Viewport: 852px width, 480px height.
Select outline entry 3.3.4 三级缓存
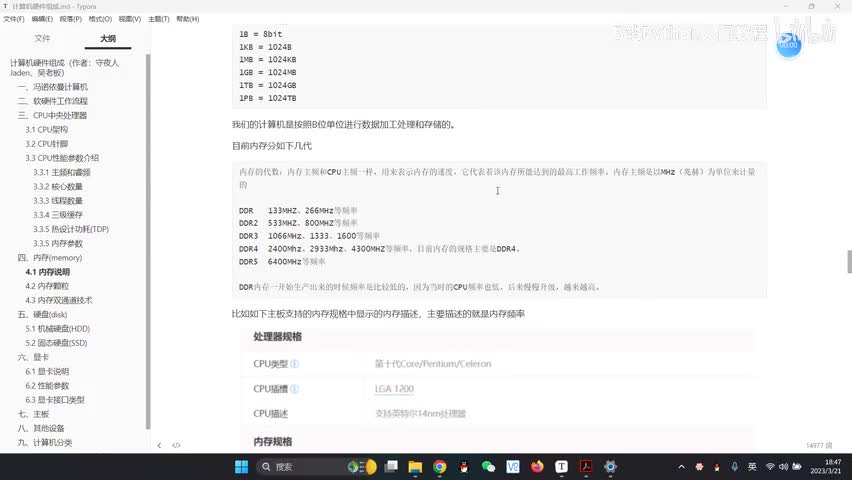coord(58,215)
